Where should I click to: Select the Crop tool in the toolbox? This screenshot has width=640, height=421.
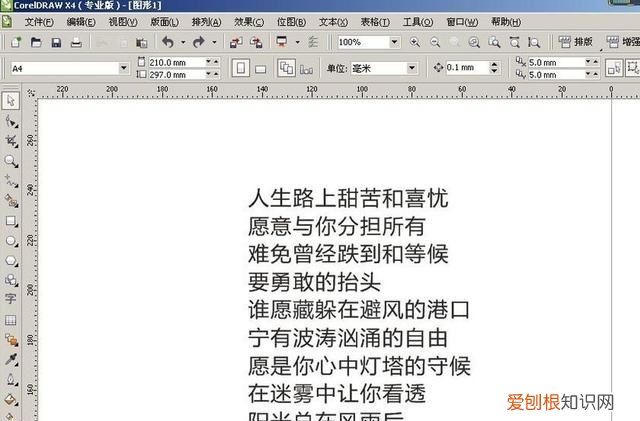click(11, 141)
